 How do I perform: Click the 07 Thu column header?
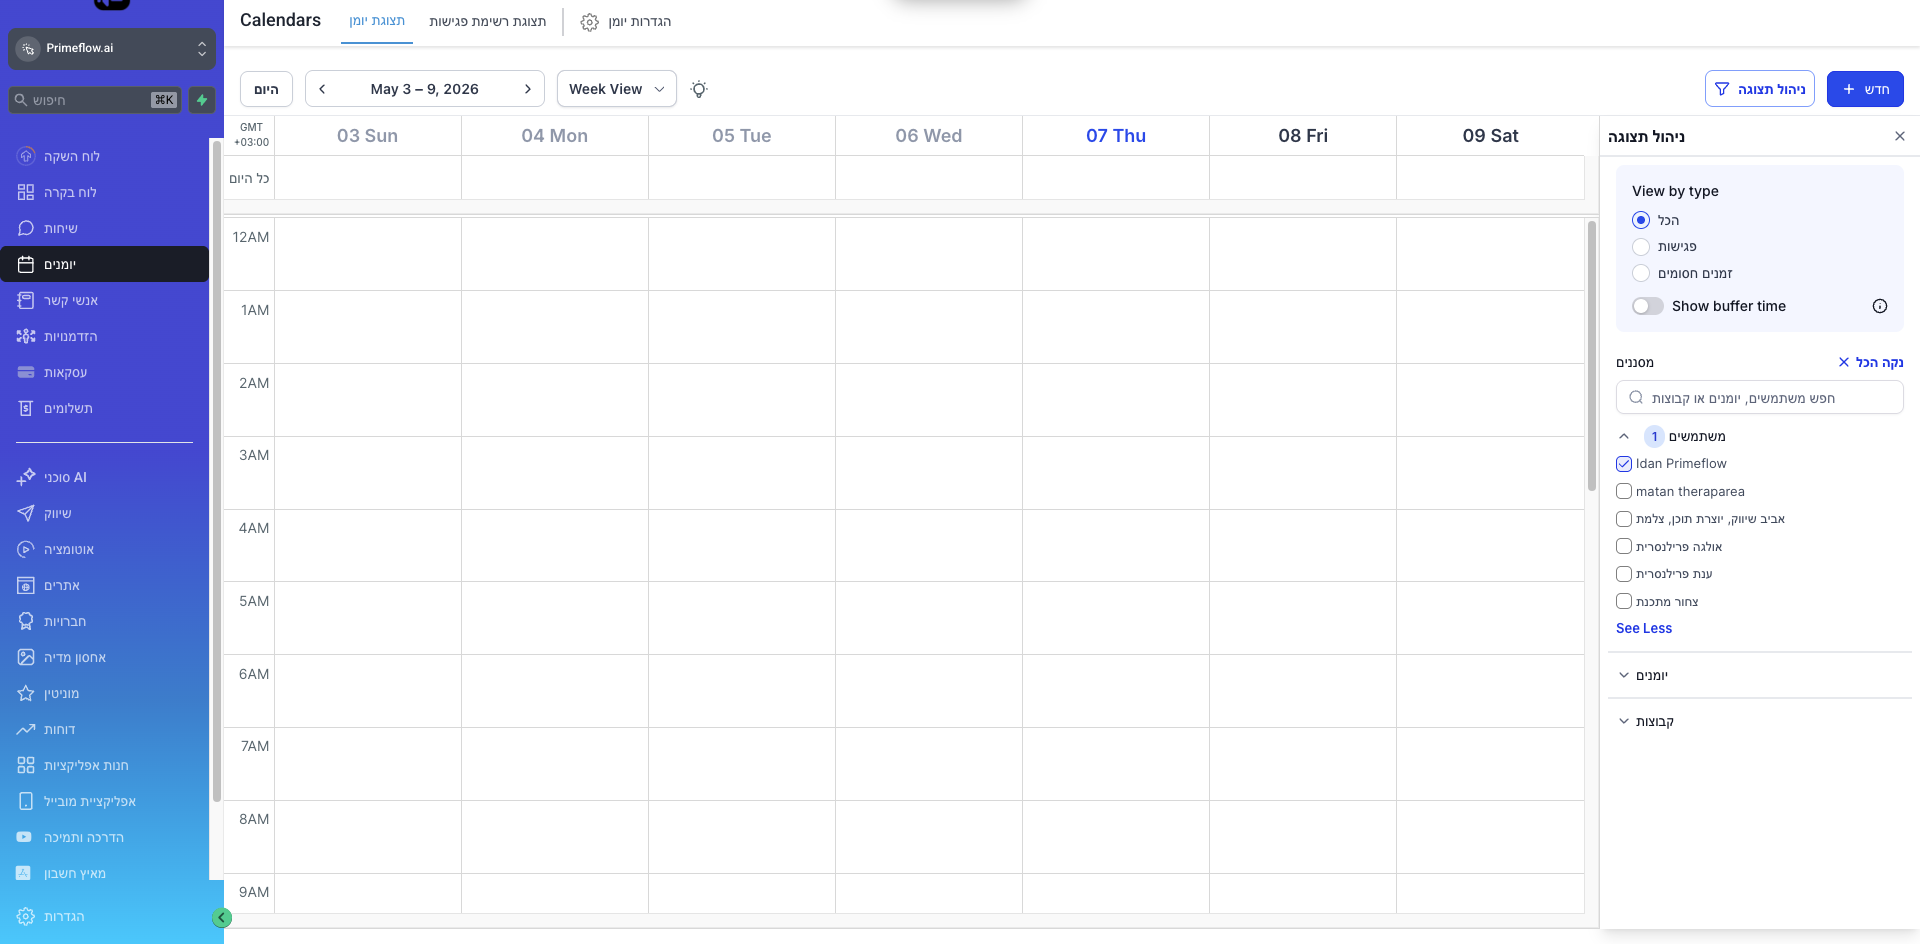pyautogui.click(x=1116, y=136)
